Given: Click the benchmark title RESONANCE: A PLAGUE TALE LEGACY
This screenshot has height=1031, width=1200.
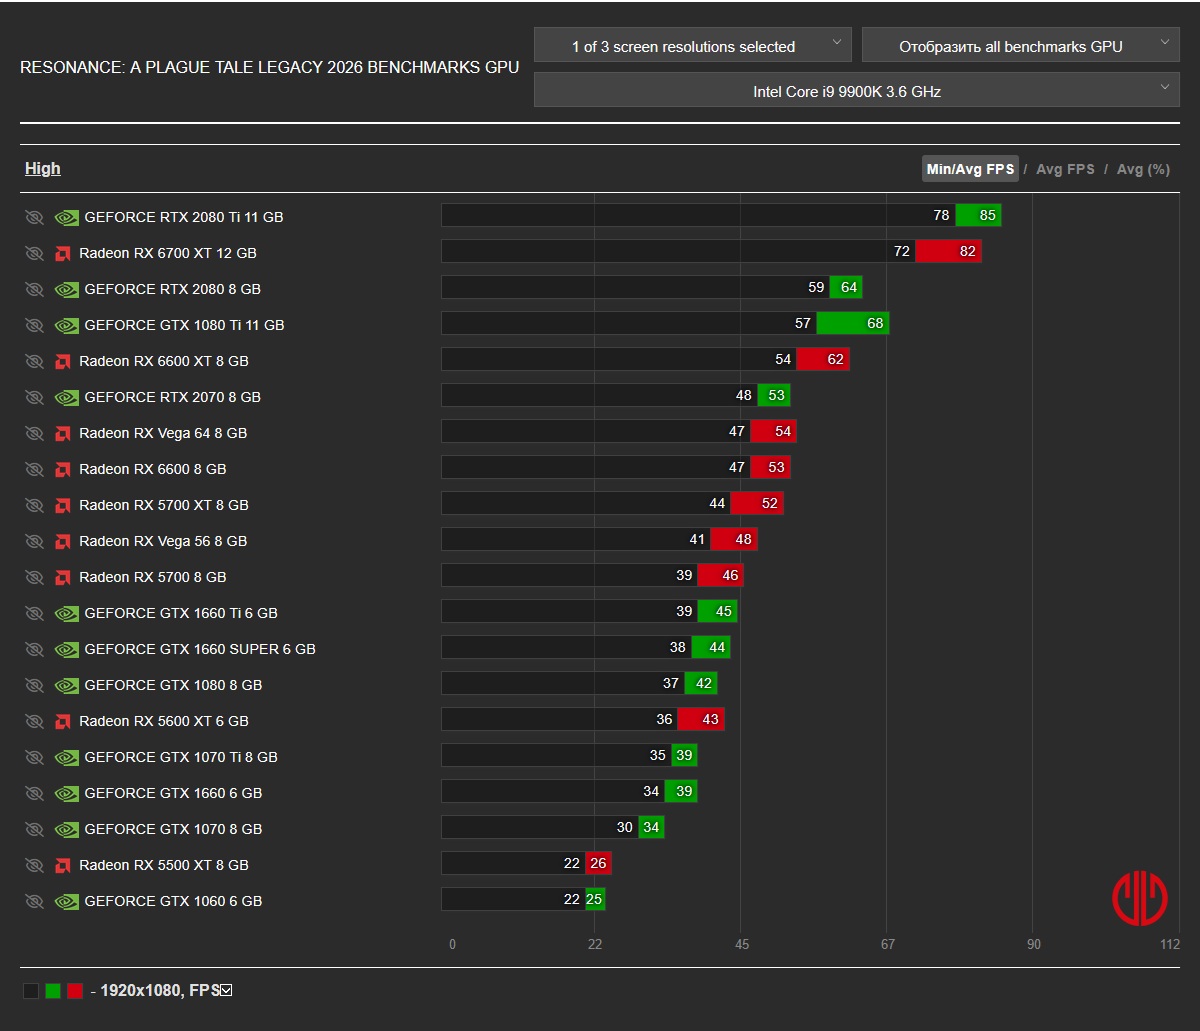Looking at the screenshot, I should click(269, 68).
